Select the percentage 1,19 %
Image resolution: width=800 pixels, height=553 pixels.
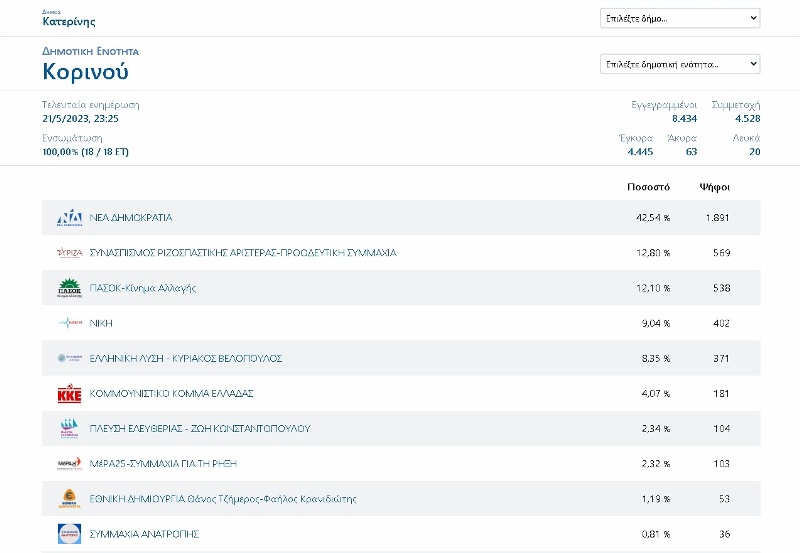tap(656, 499)
